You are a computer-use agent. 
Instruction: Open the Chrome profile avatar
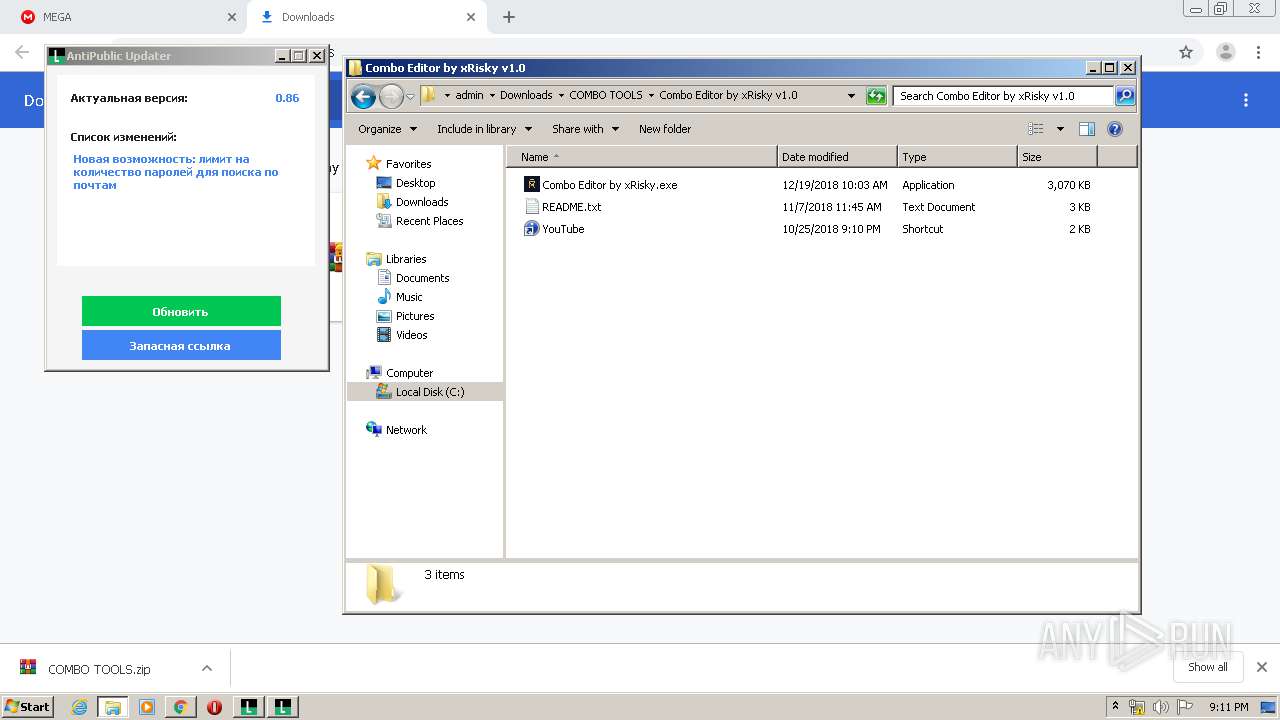click(1225, 52)
